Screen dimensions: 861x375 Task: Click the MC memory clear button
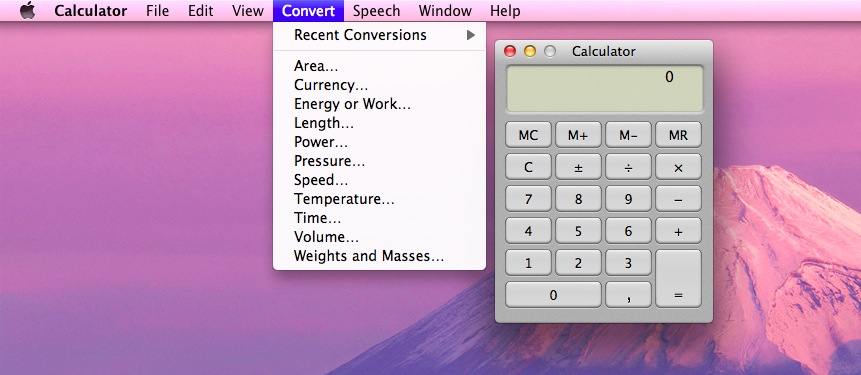pyautogui.click(x=528, y=135)
